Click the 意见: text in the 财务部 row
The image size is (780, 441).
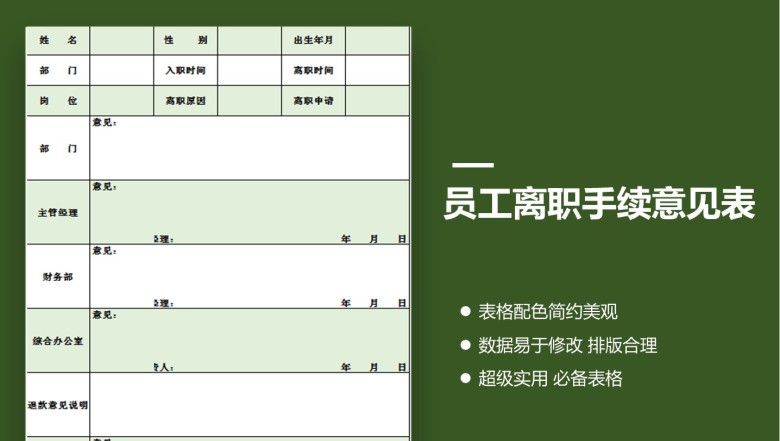pyautogui.click(x=104, y=251)
